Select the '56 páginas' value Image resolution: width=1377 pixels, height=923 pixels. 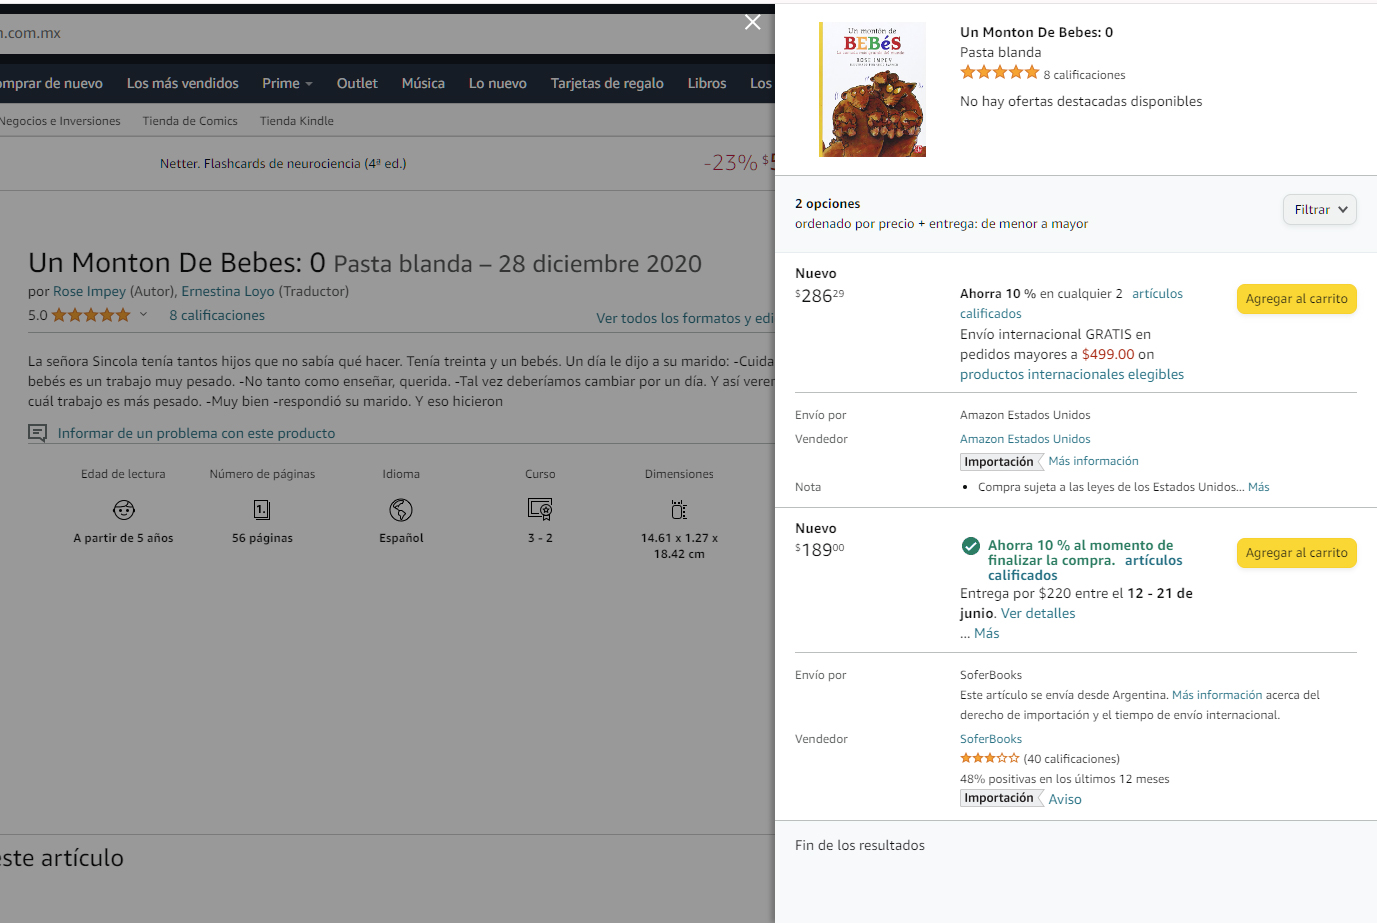(262, 538)
